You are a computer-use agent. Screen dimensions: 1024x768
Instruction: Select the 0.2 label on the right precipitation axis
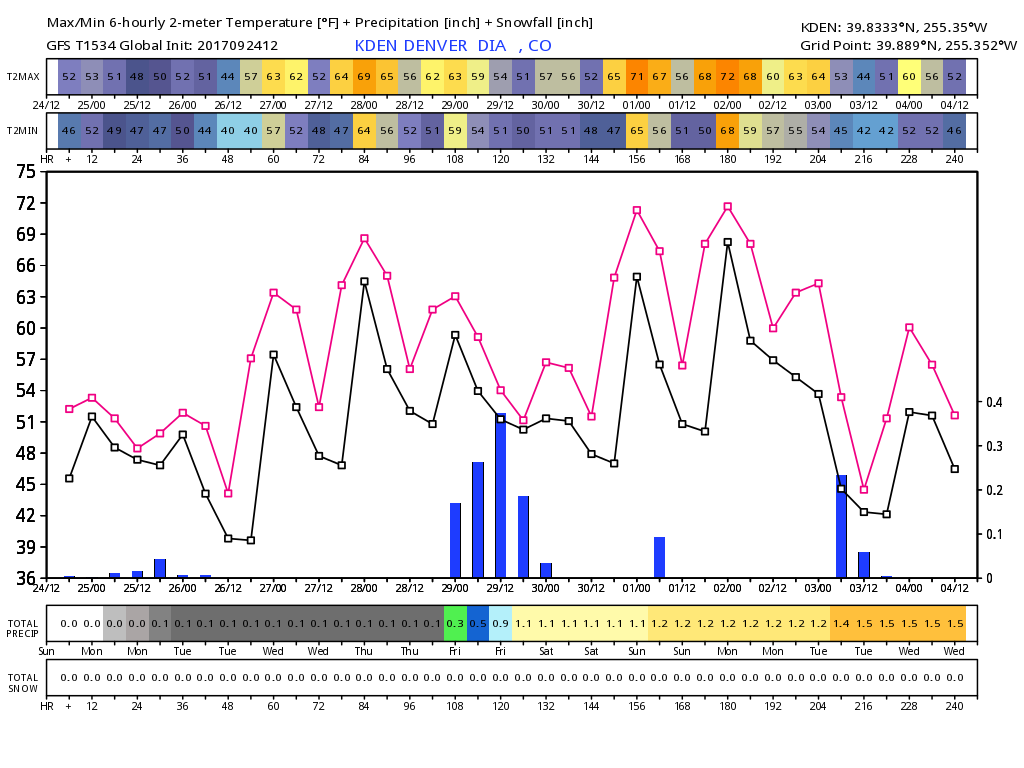[994, 490]
